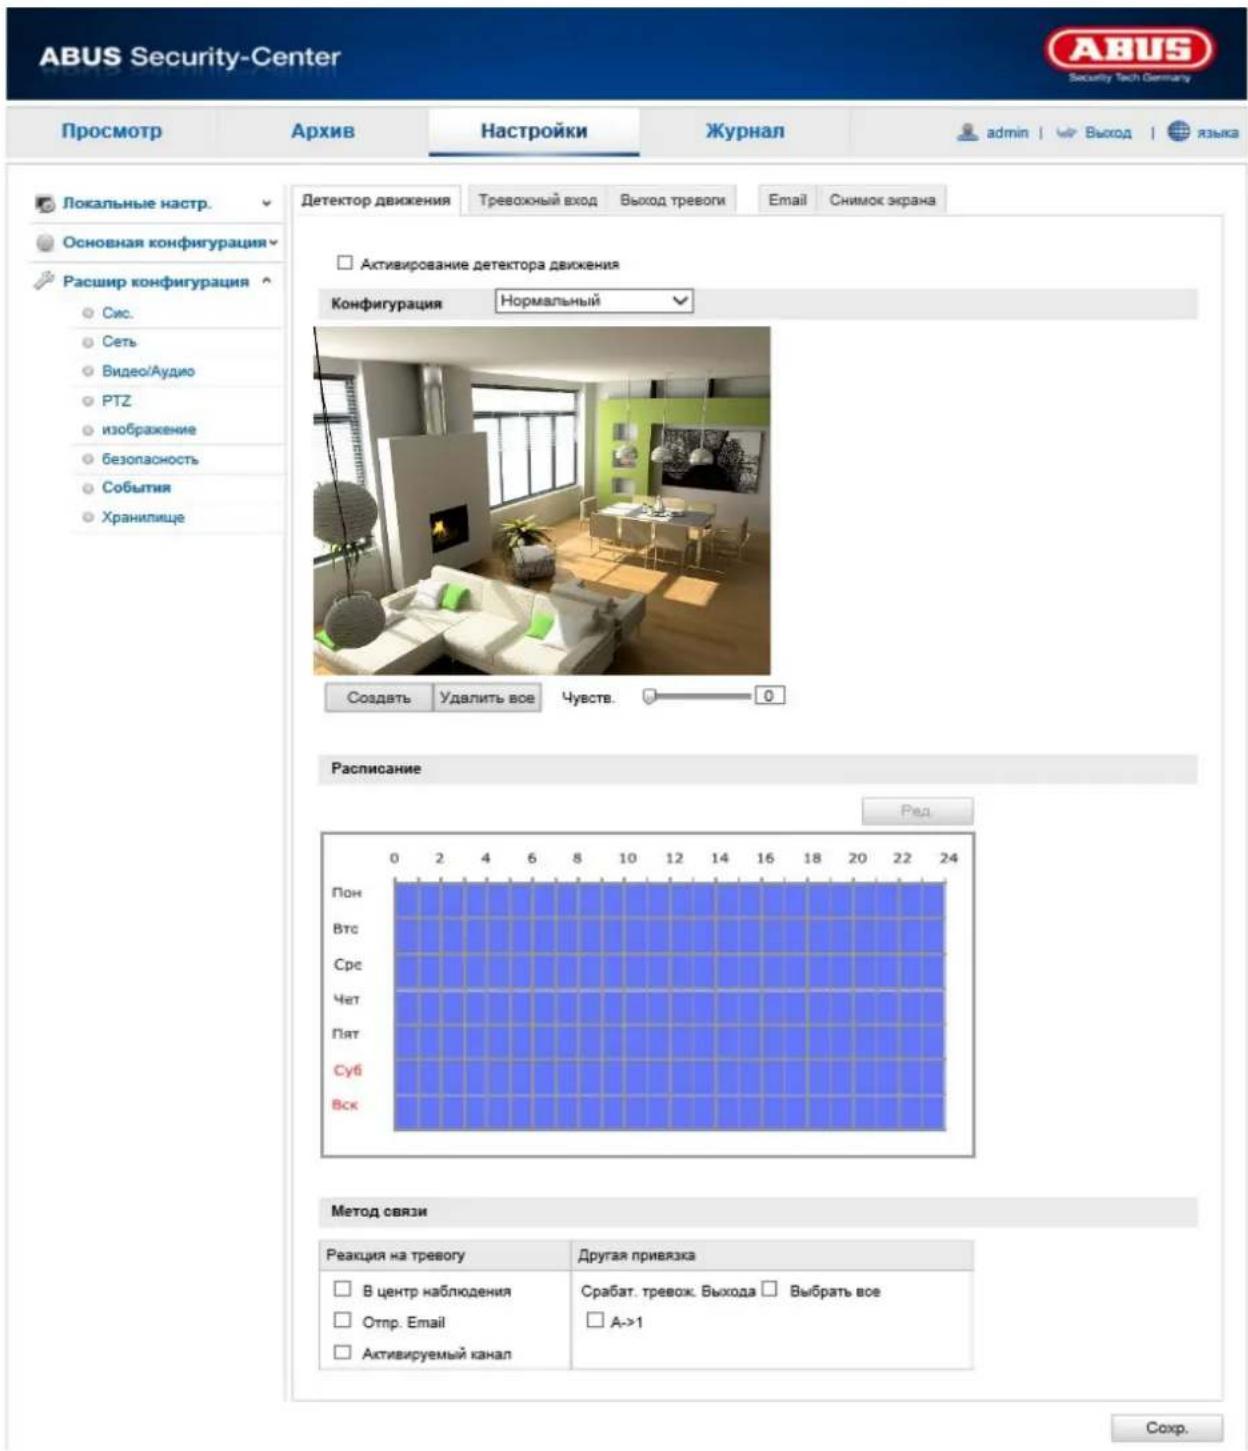
Task: Switch to the alarm input tab
Action: [537, 200]
